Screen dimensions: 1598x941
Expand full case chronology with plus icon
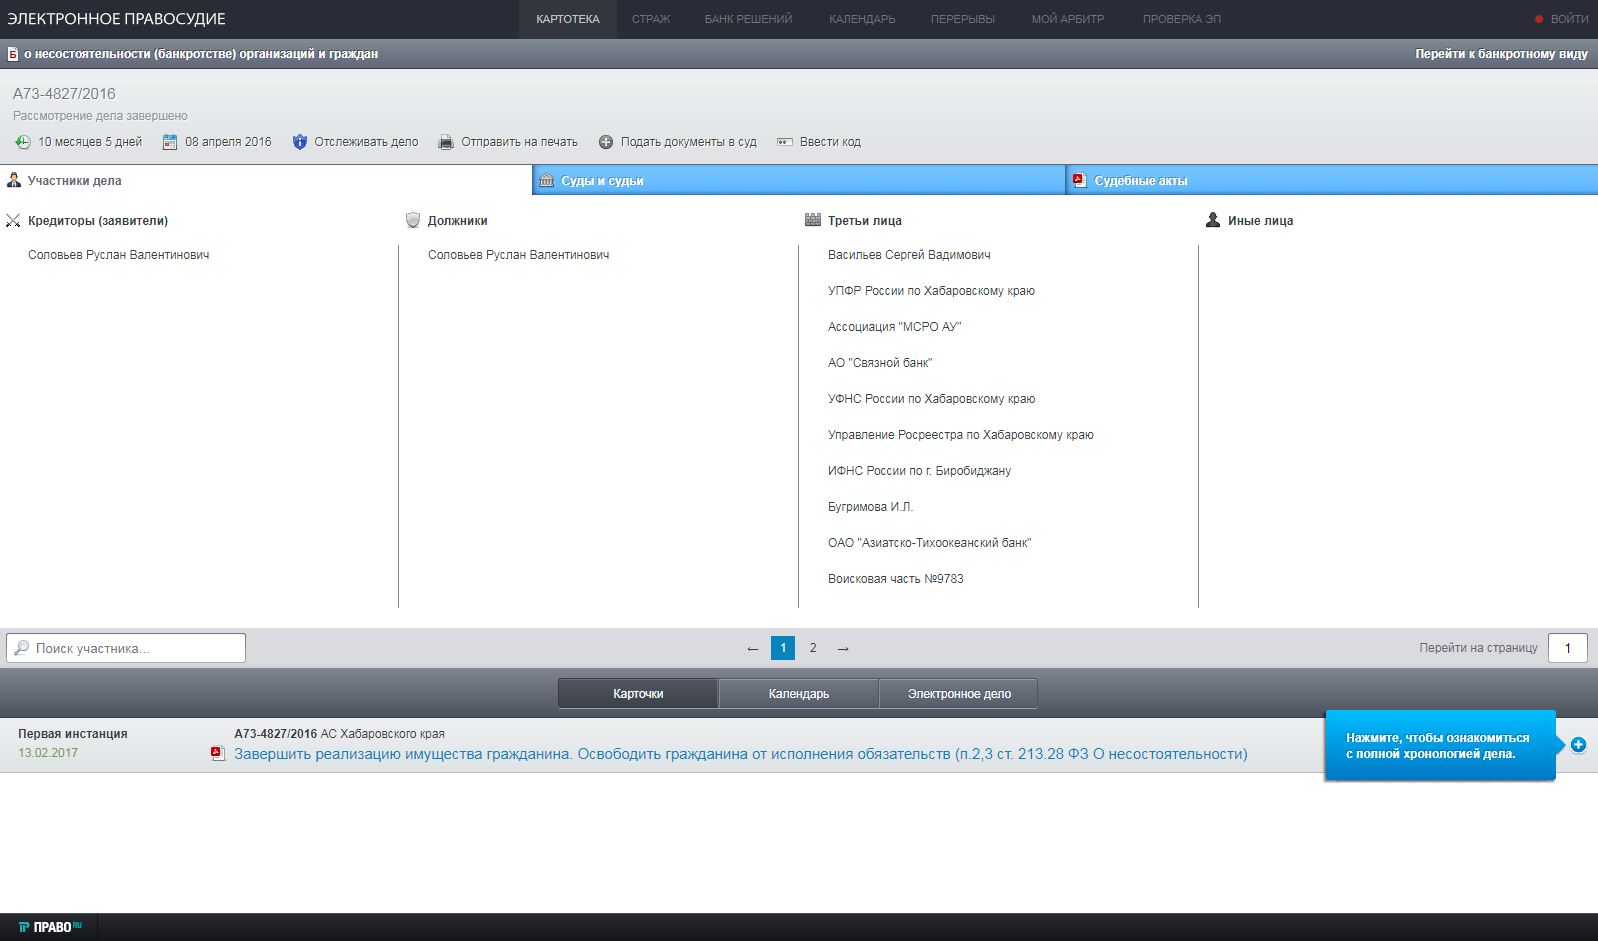[1578, 745]
